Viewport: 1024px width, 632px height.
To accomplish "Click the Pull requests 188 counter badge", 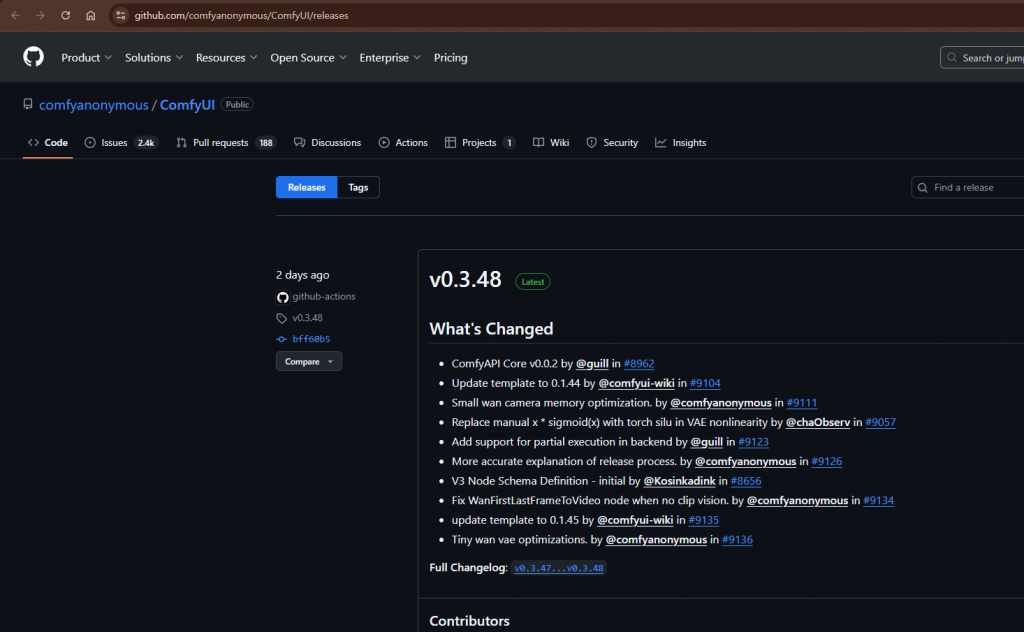I will point(266,142).
